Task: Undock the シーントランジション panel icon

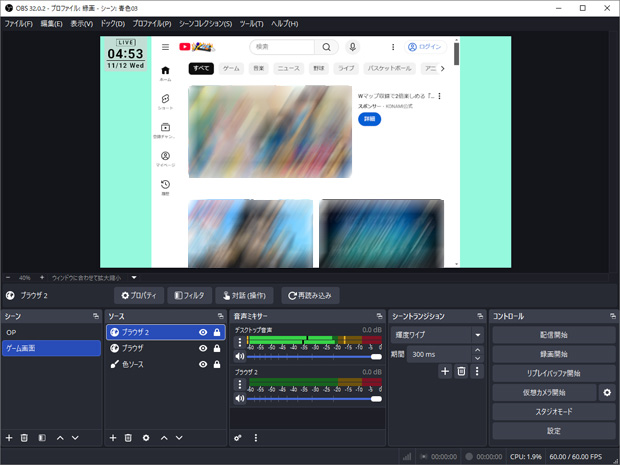Action: tap(480, 316)
